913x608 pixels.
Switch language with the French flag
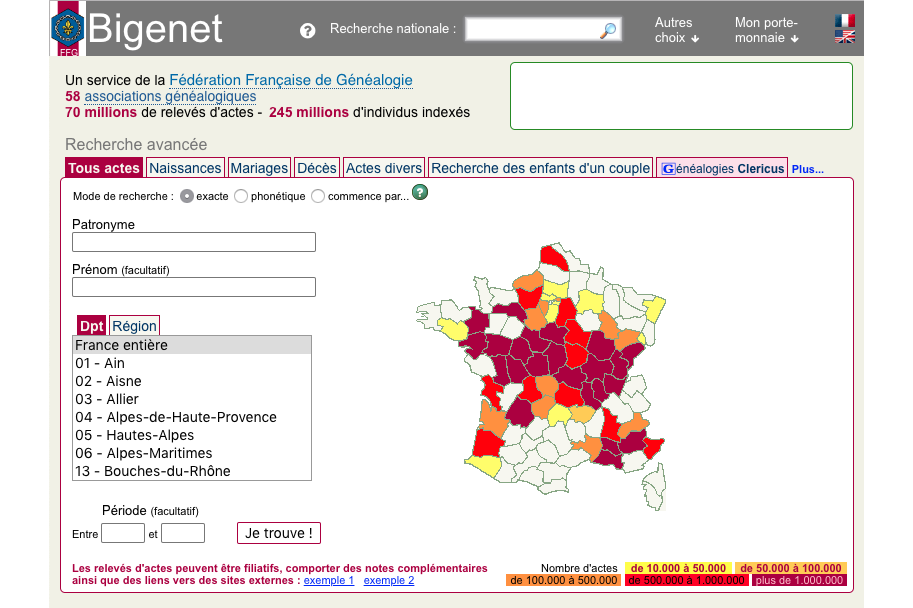pyautogui.click(x=844, y=21)
